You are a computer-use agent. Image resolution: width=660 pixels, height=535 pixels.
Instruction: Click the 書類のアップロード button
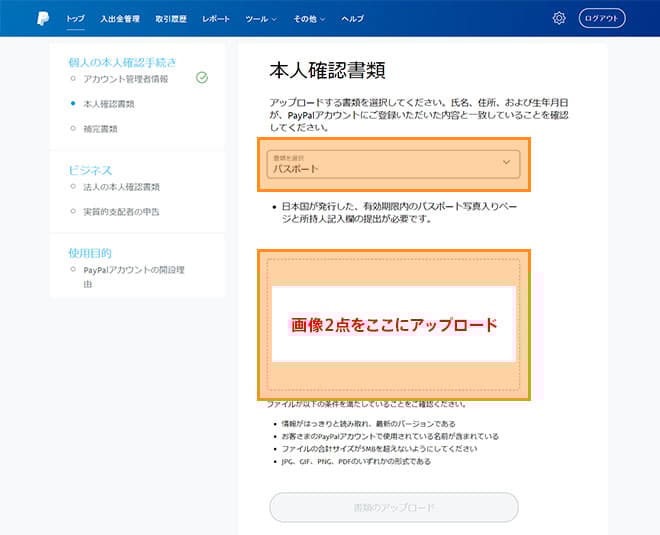393,507
